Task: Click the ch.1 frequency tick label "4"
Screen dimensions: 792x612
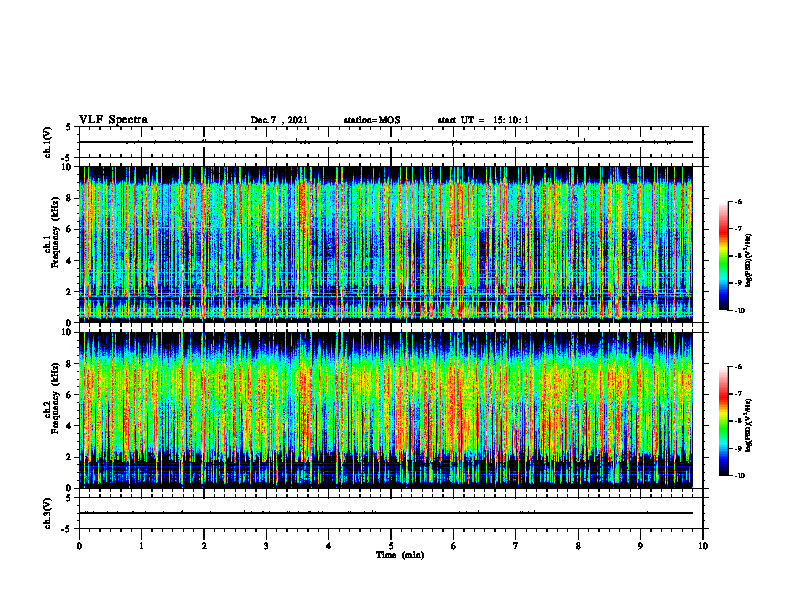Action: tap(69, 261)
